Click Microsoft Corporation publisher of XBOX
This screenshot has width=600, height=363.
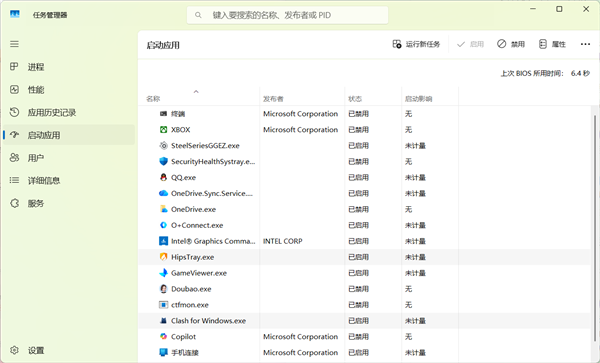(300, 130)
